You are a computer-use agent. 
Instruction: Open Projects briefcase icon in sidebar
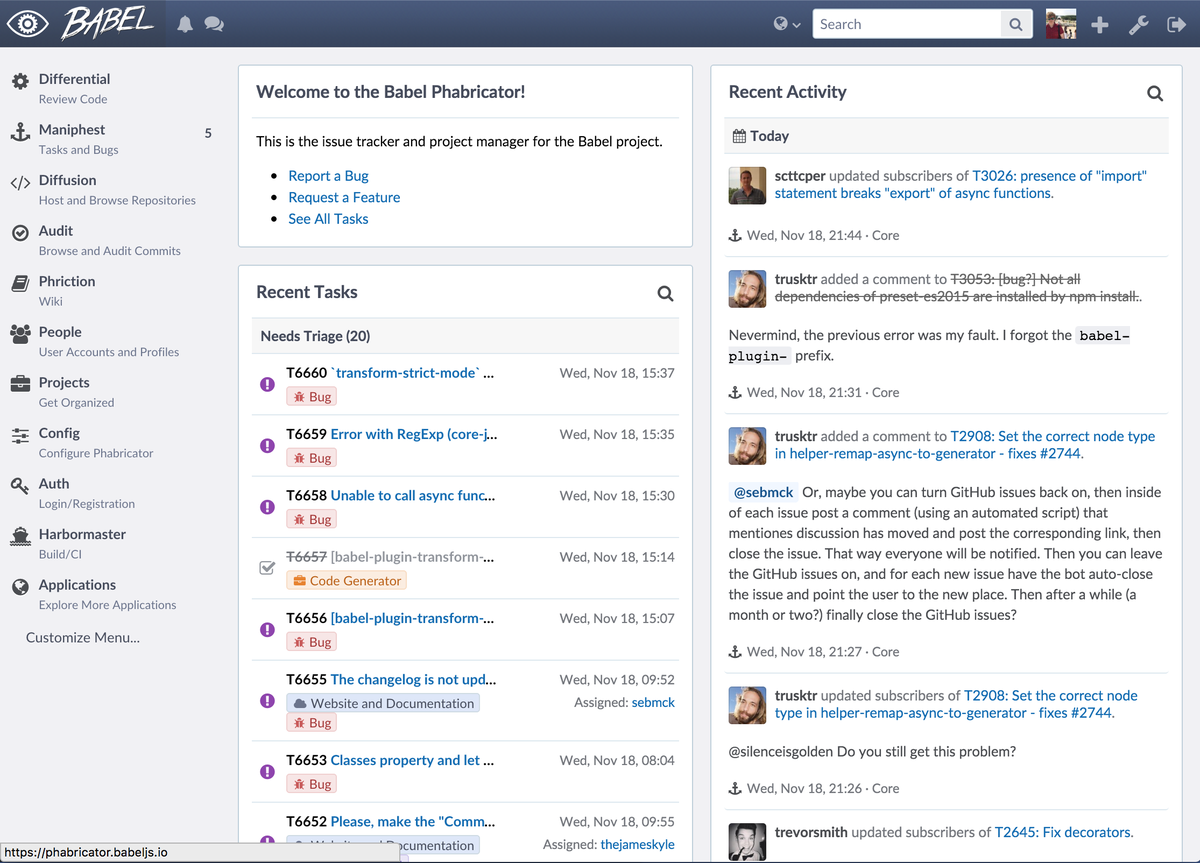tap(20, 384)
